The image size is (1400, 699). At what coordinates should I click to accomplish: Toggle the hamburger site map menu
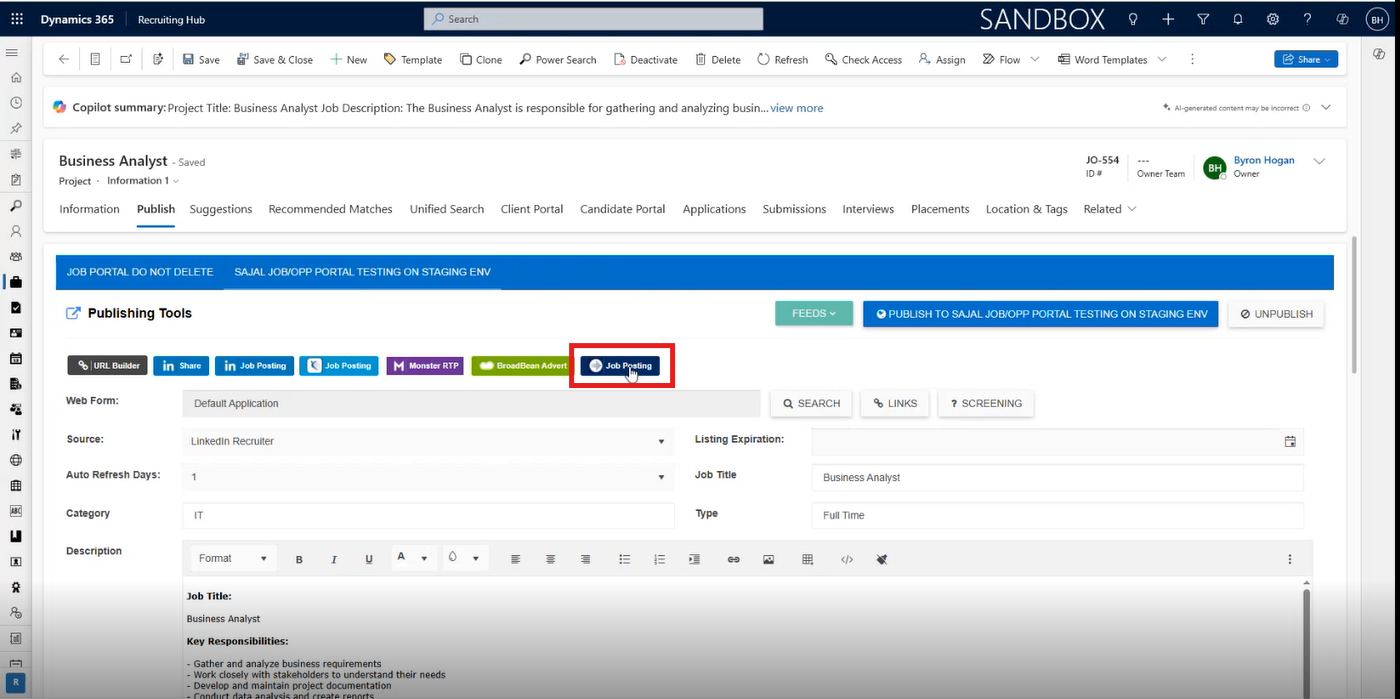pyautogui.click(x=13, y=53)
